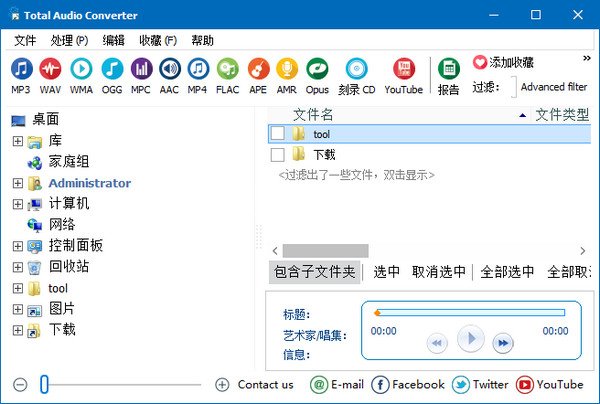
Task: Expand the 计算机 tree node
Action: click(18, 204)
